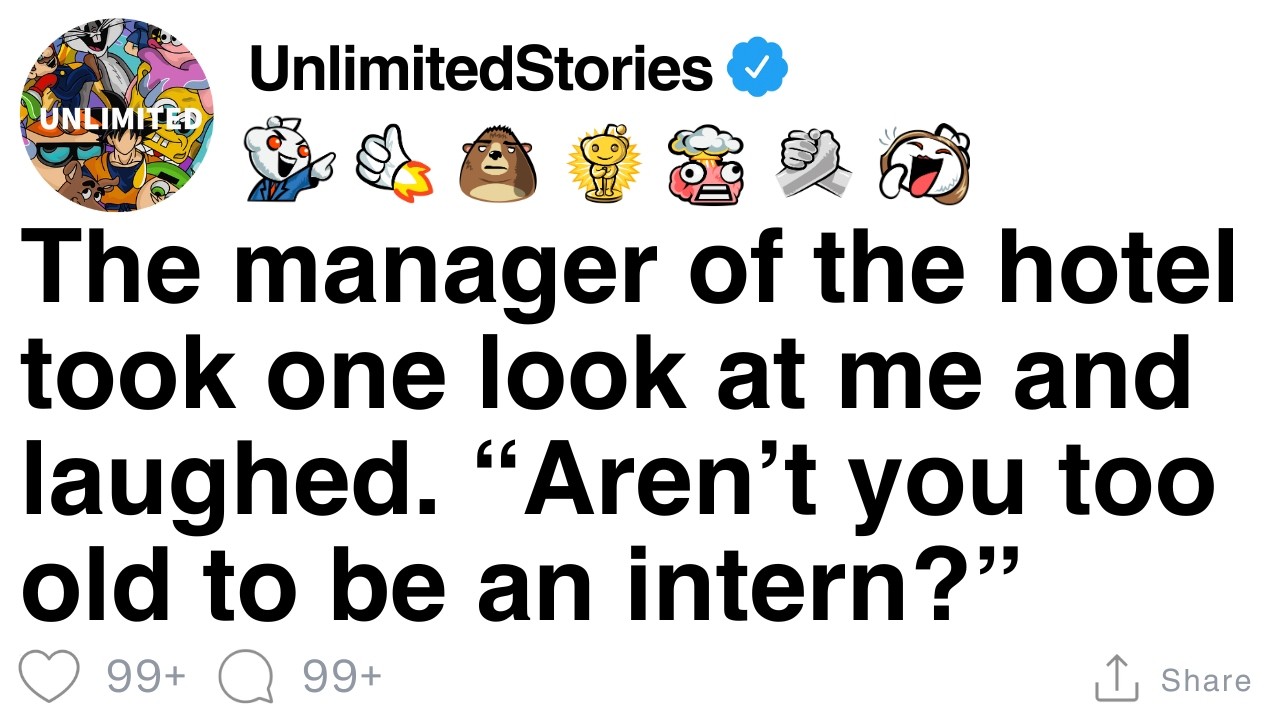Open comments via the speech bubble icon

coord(245,677)
